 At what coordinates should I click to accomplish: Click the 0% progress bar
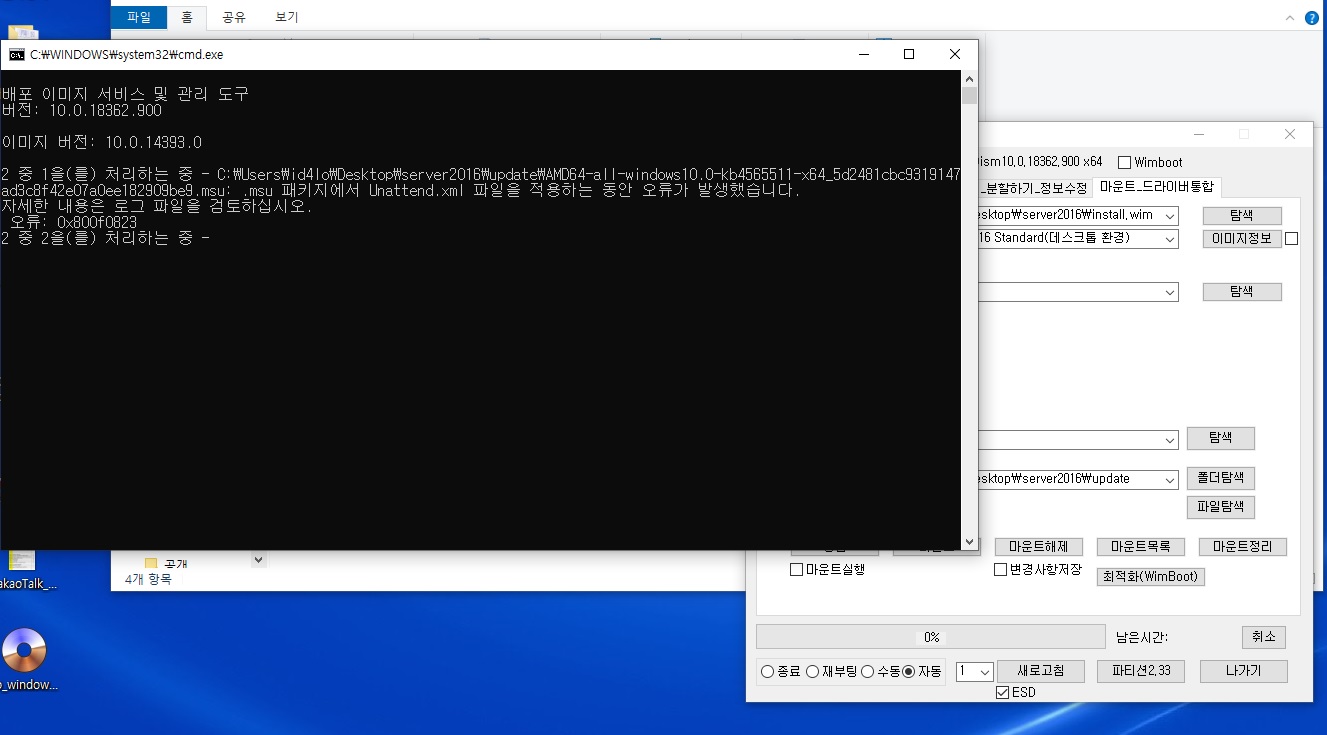click(931, 637)
